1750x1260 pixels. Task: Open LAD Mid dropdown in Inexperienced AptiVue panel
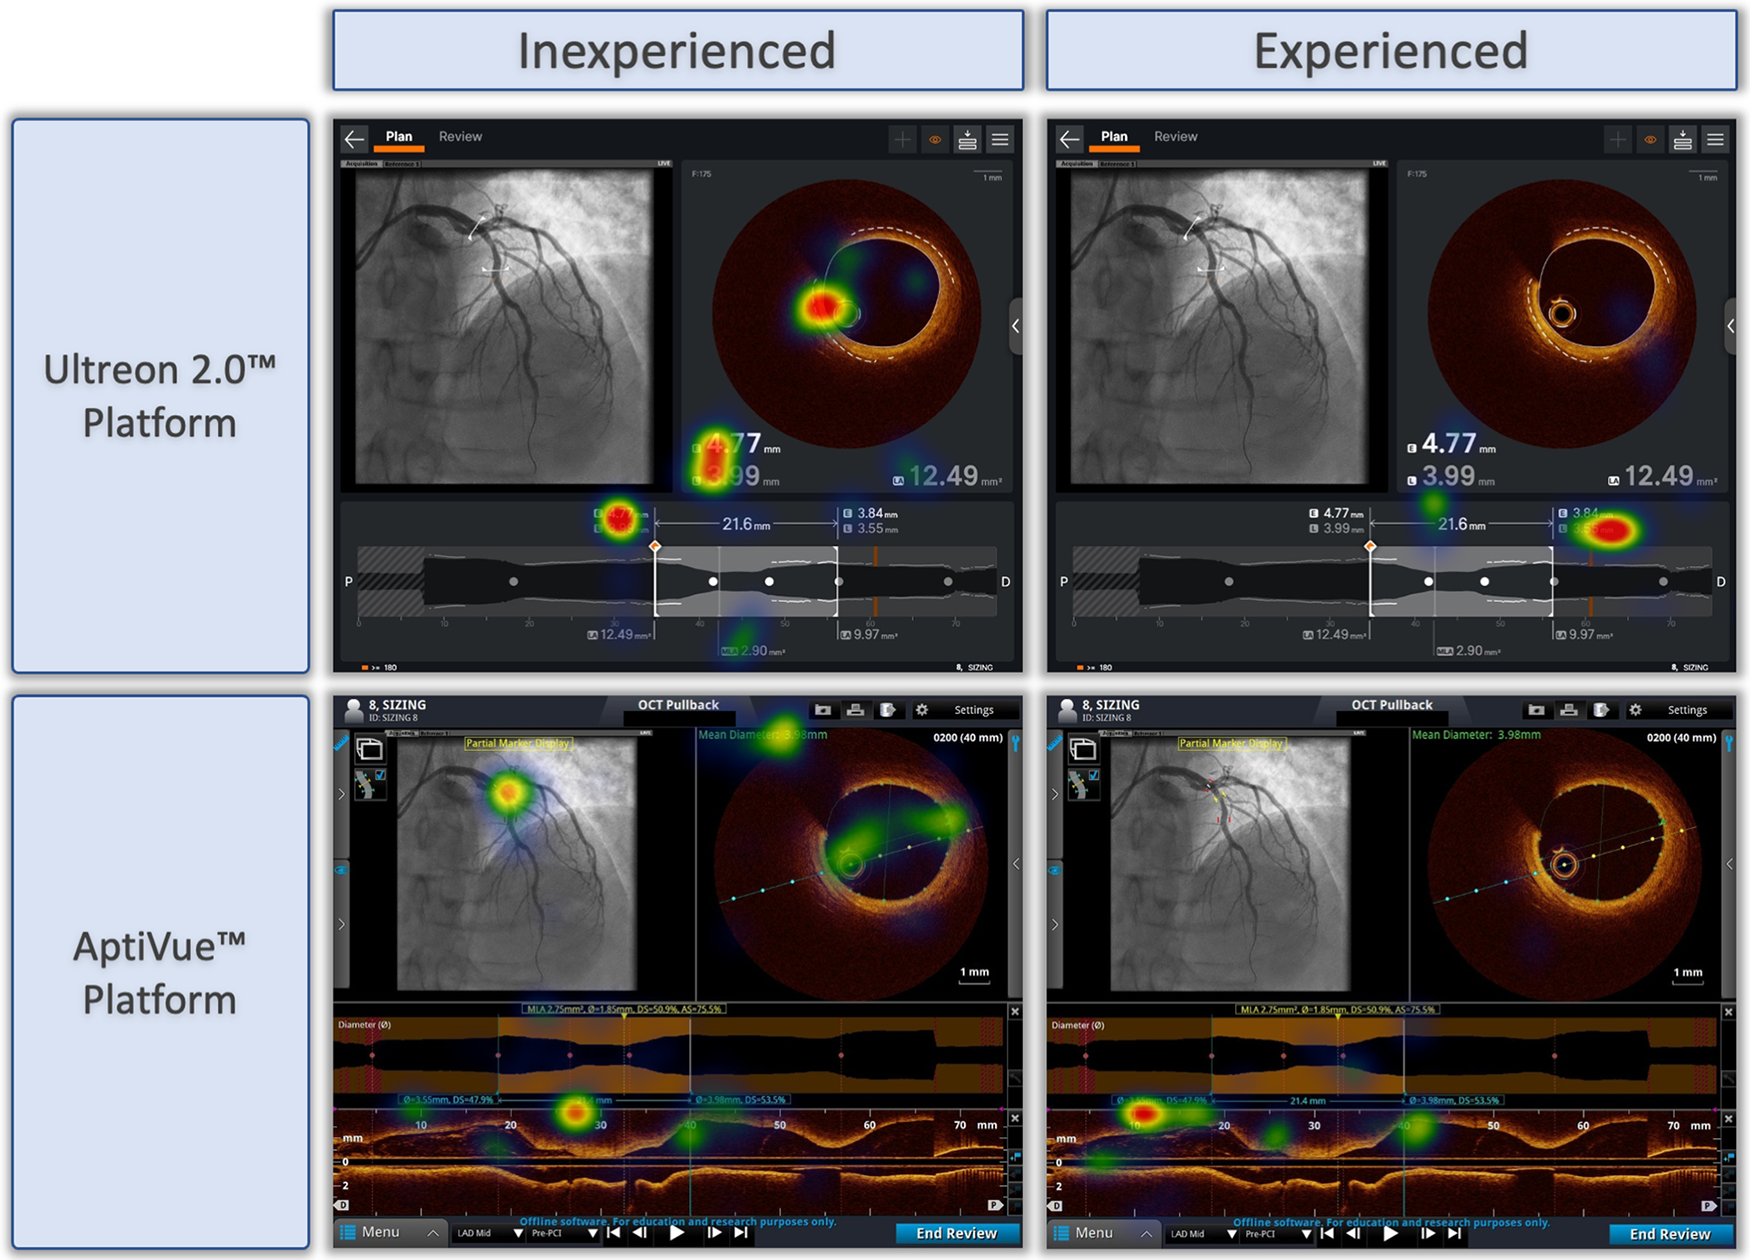pos(488,1234)
